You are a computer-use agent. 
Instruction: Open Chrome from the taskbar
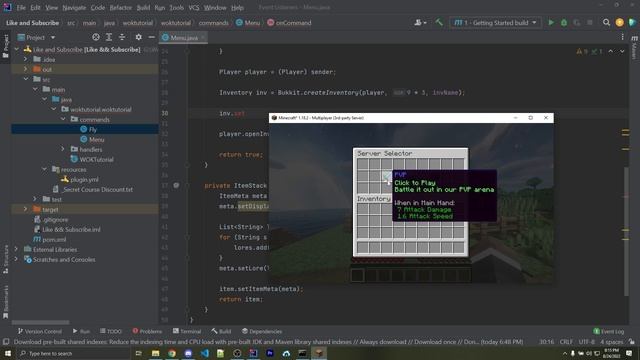point(172,353)
